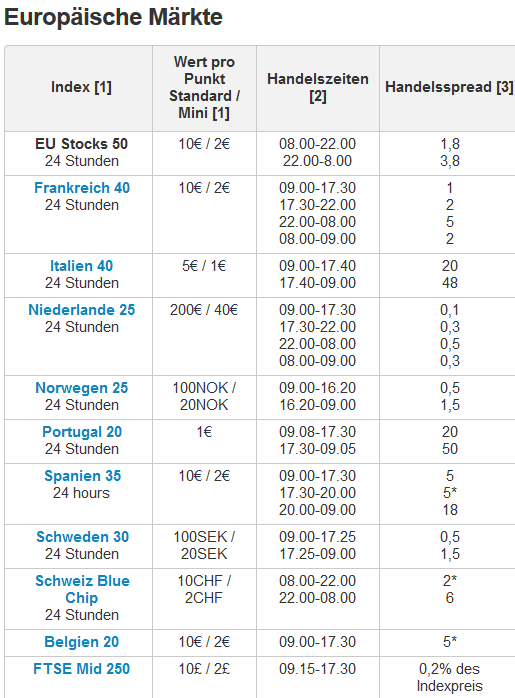Screen dimensions: 515x698
Task: Click the Spanien 35 link
Action: pyautogui.click(x=82, y=476)
